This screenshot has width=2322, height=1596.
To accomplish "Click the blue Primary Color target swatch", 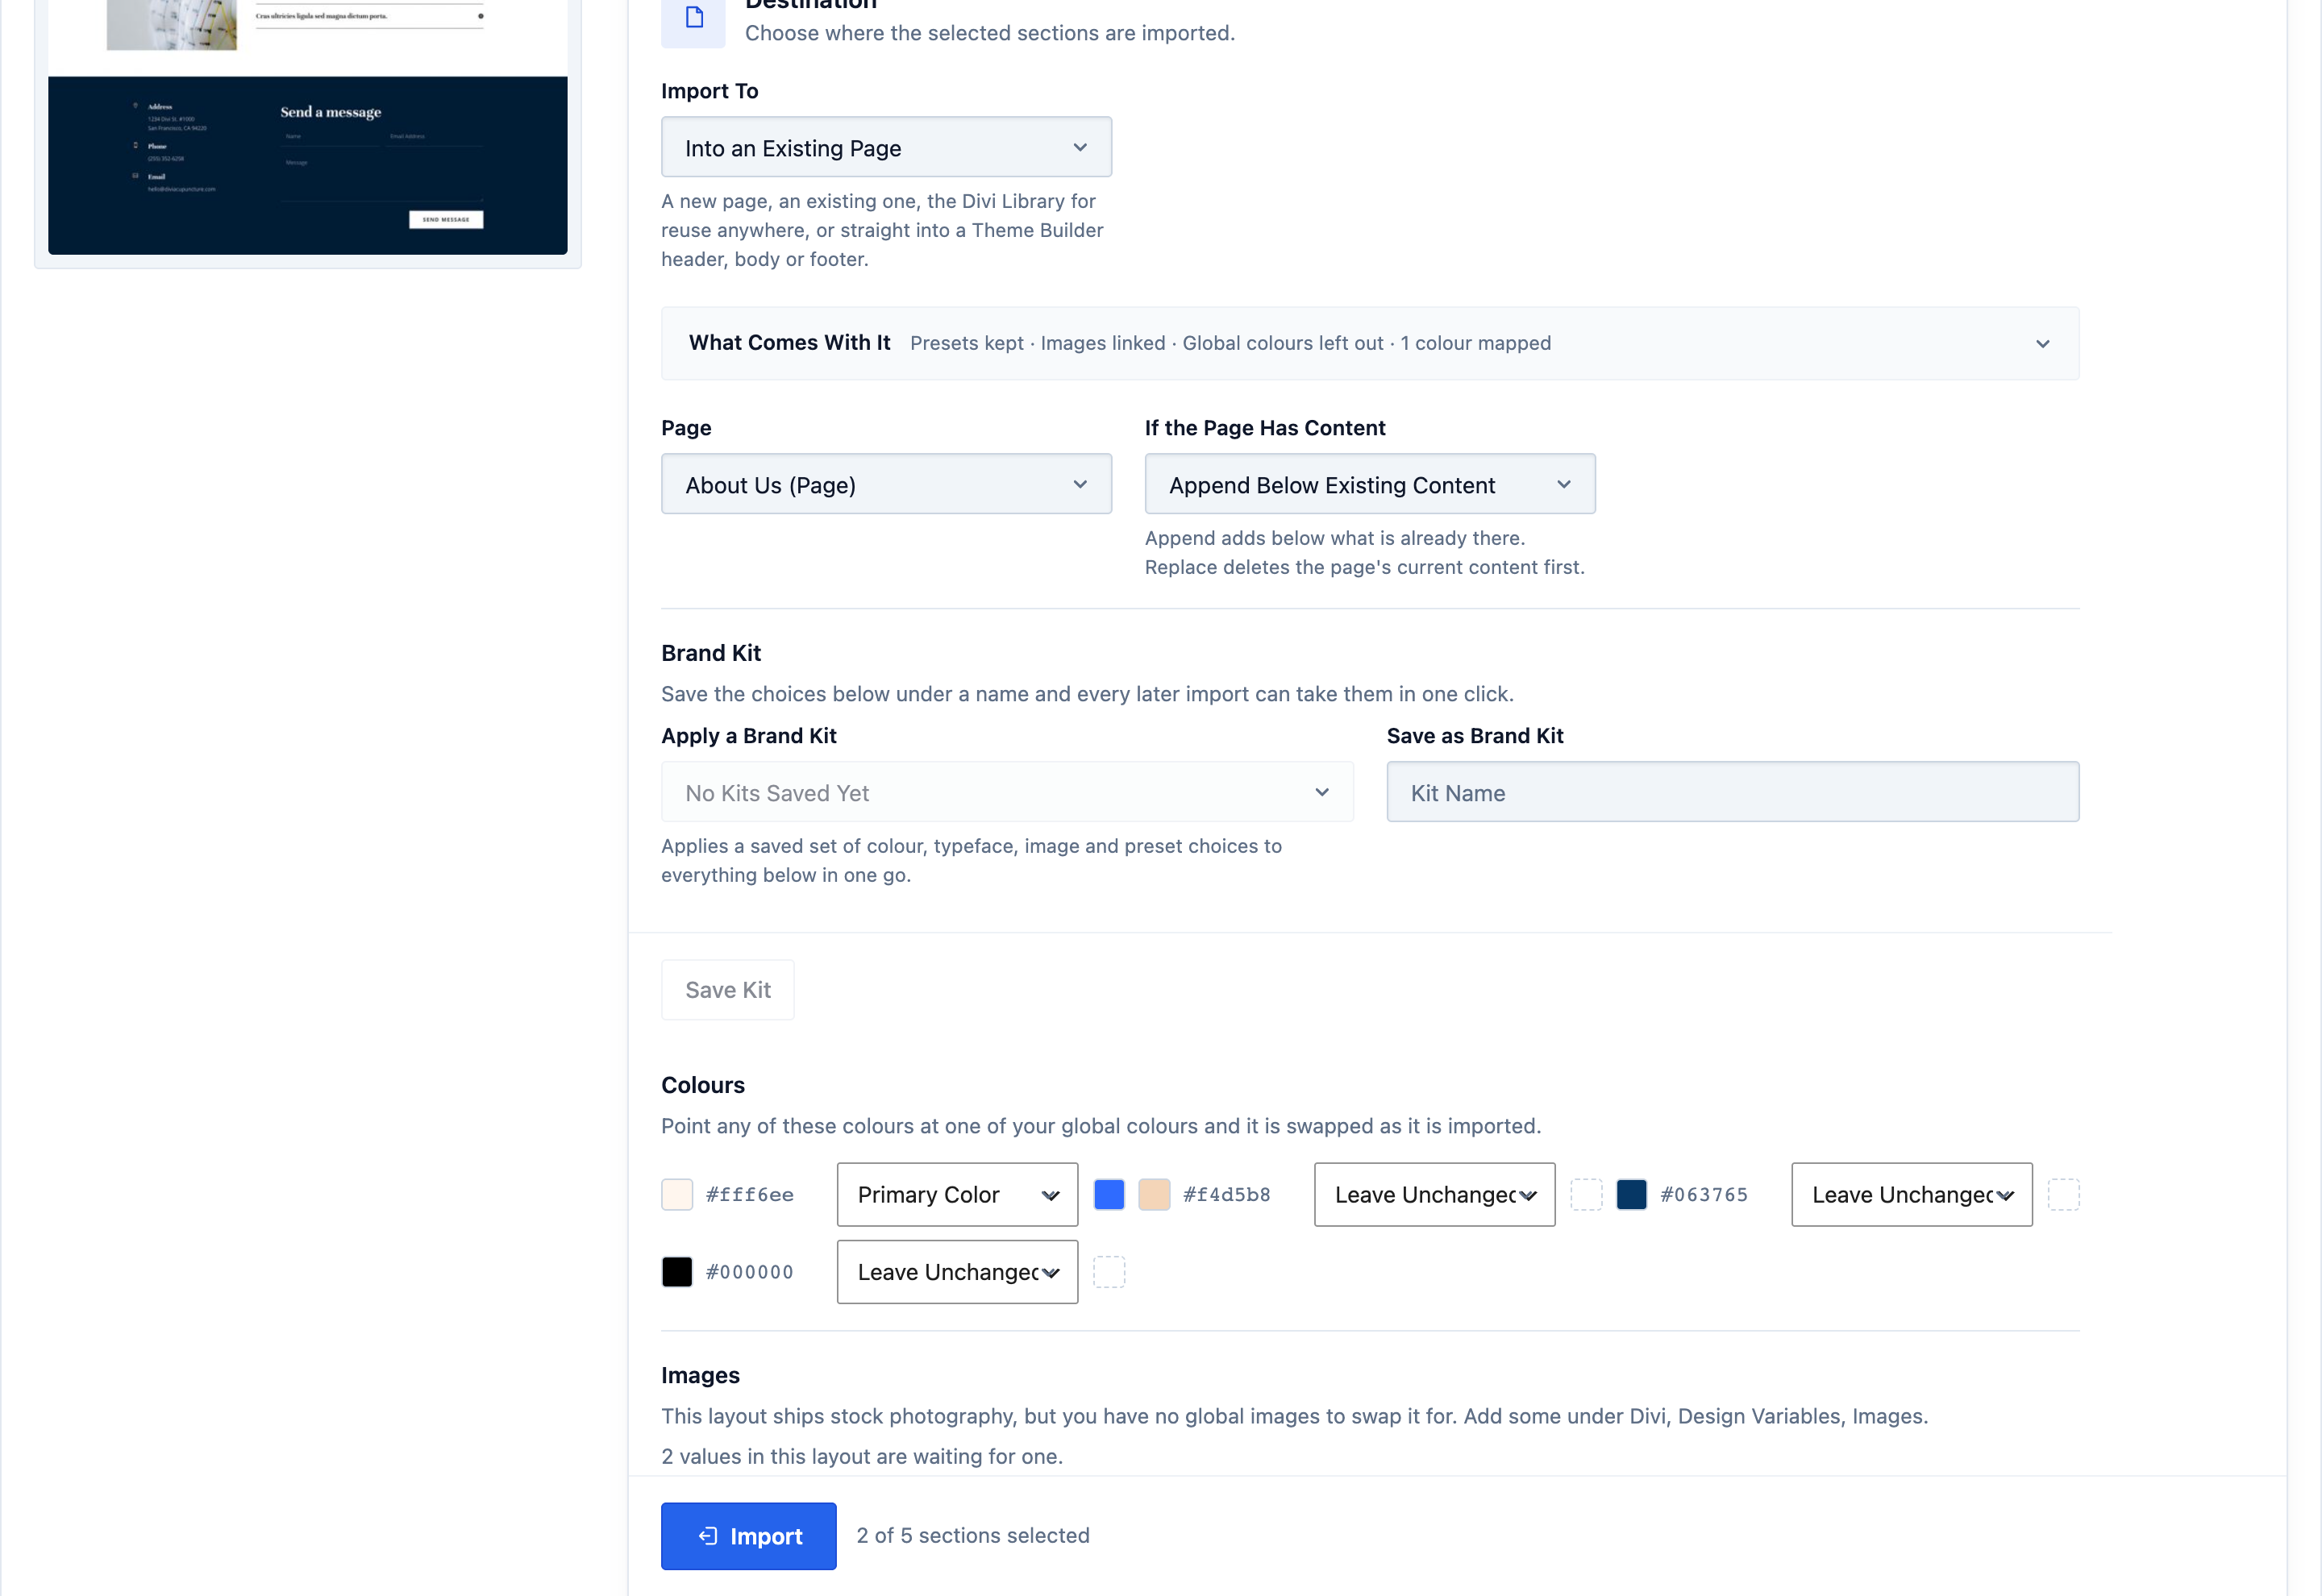I will [1109, 1194].
